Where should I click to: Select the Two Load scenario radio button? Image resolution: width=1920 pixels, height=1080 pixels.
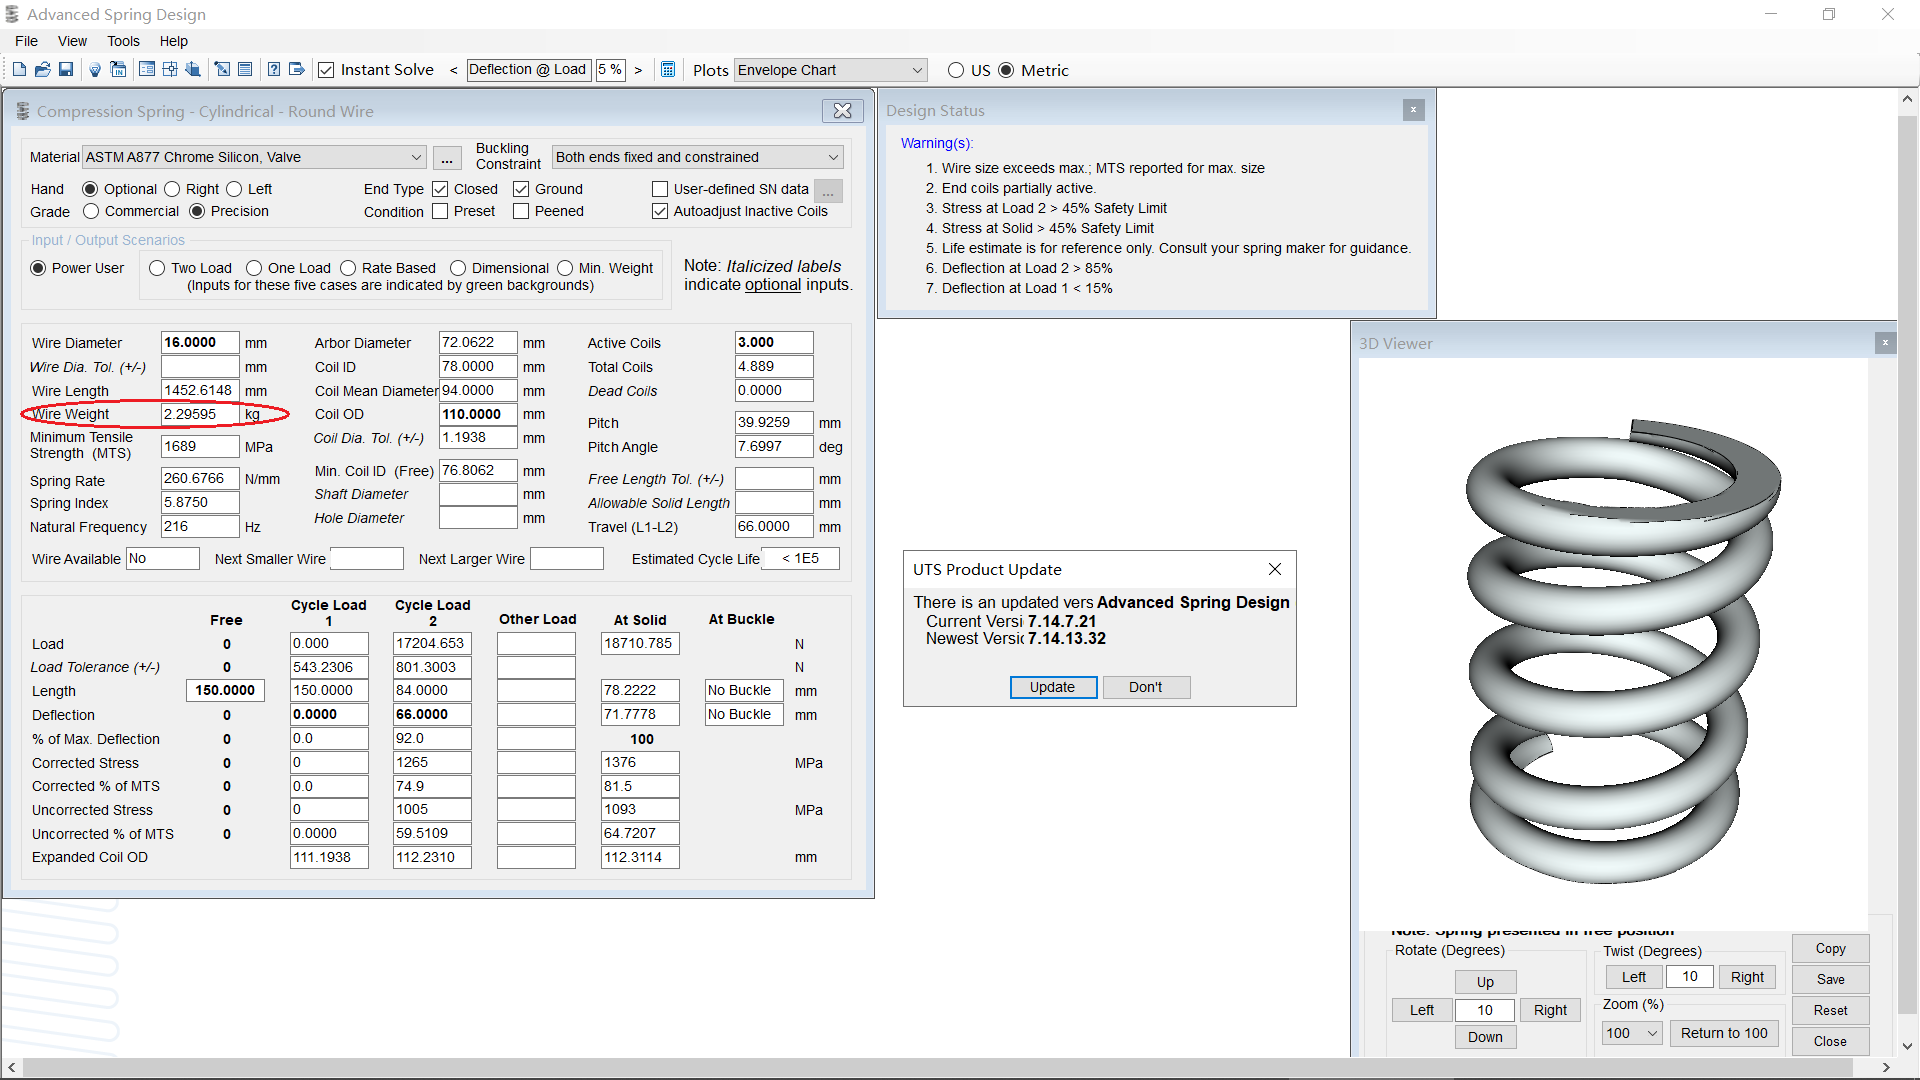point(157,268)
